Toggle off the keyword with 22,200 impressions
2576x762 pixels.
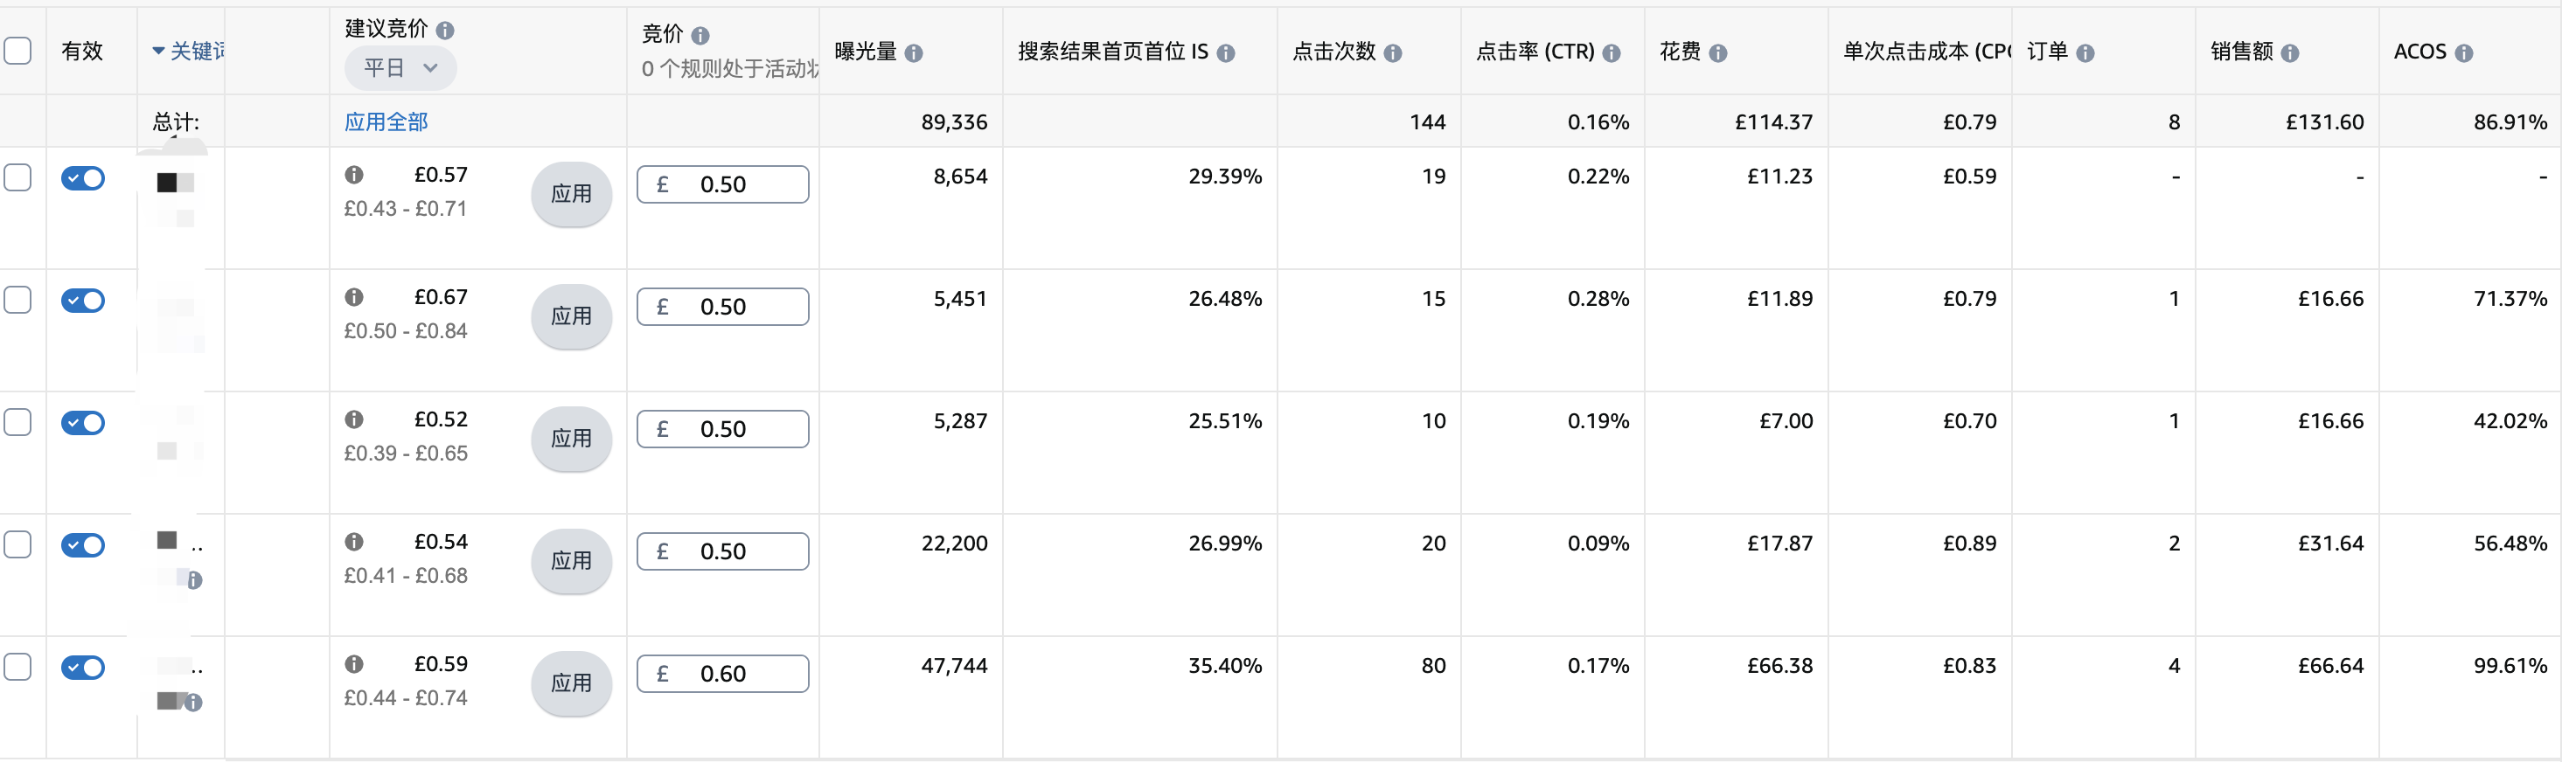coord(83,545)
